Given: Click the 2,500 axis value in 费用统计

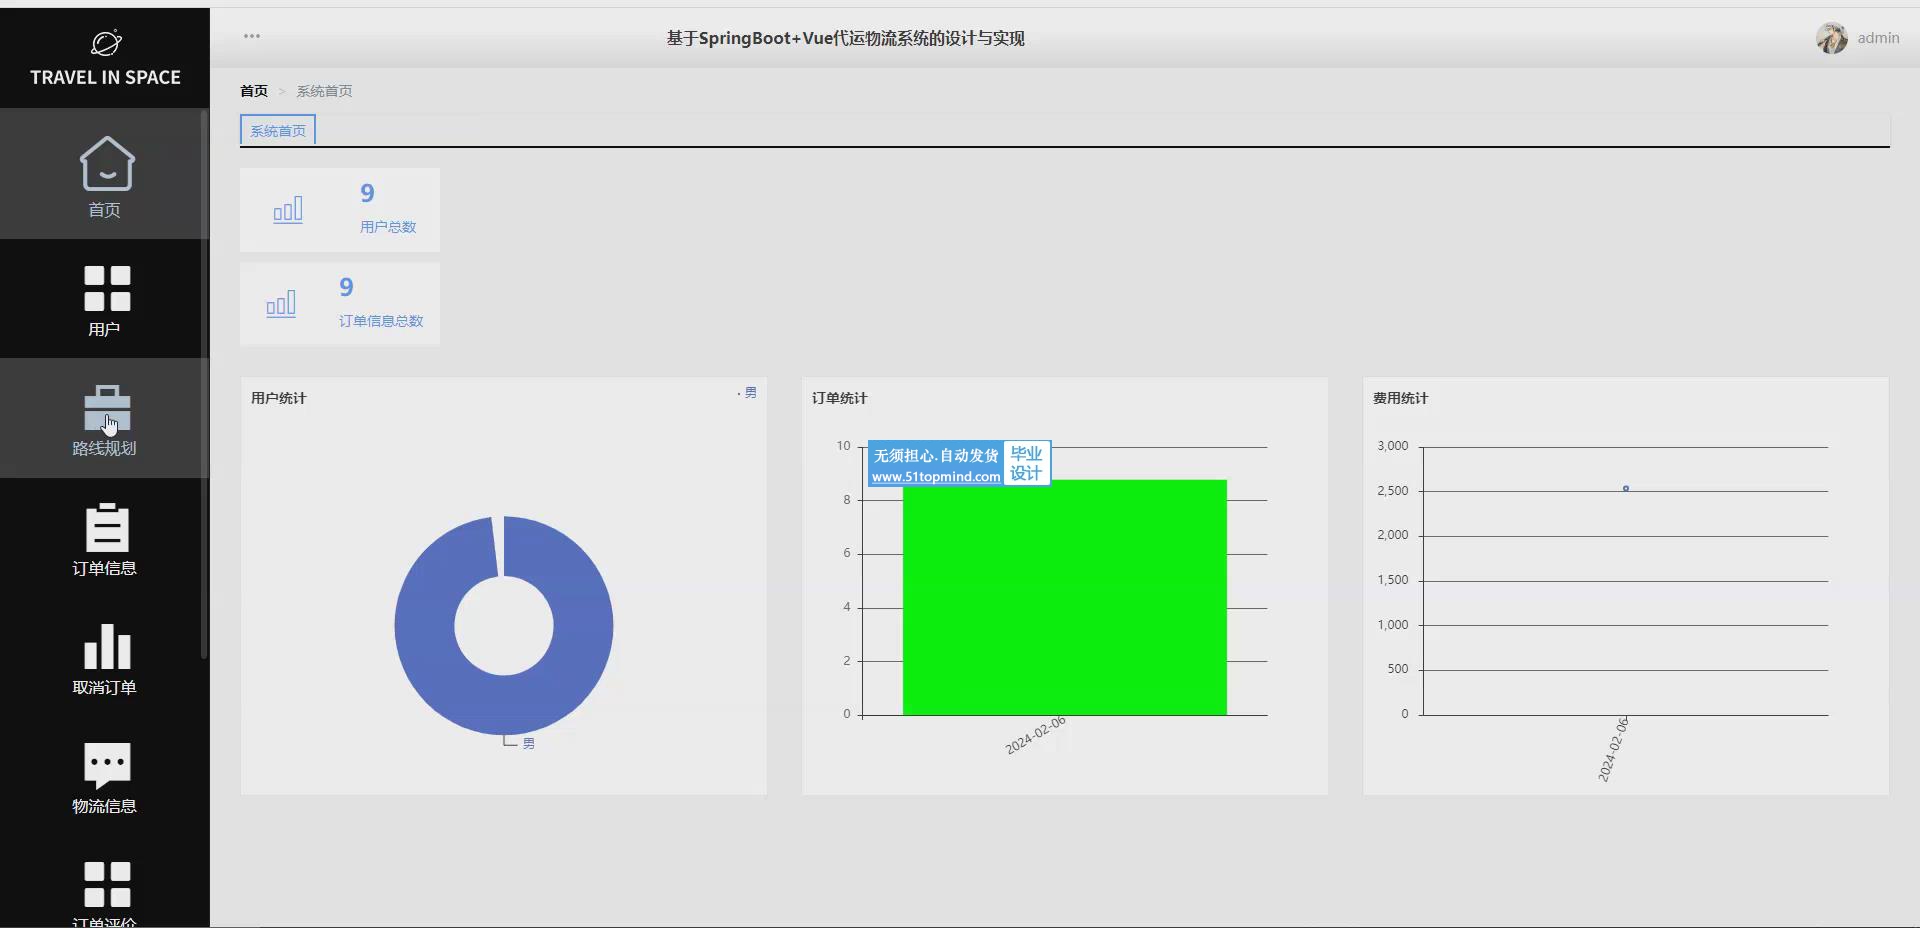Looking at the screenshot, I should (1392, 491).
